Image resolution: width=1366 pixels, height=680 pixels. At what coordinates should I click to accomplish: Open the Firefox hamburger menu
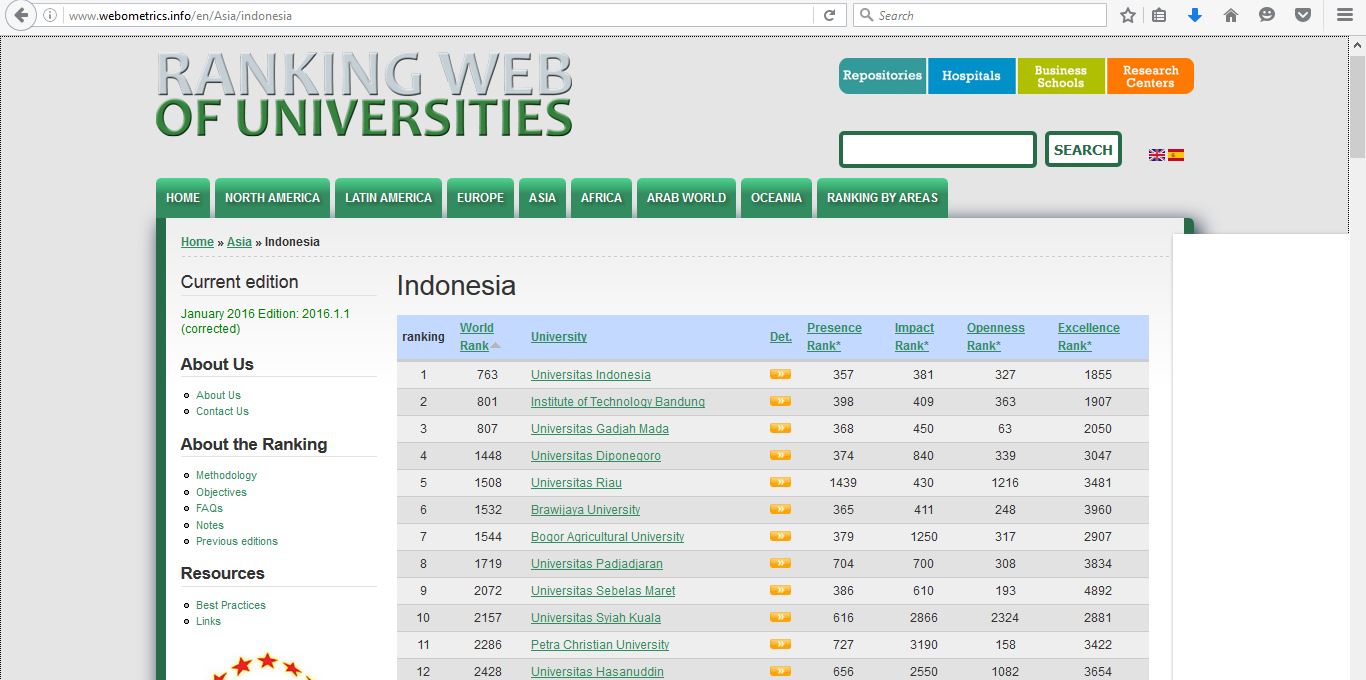pos(1344,15)
